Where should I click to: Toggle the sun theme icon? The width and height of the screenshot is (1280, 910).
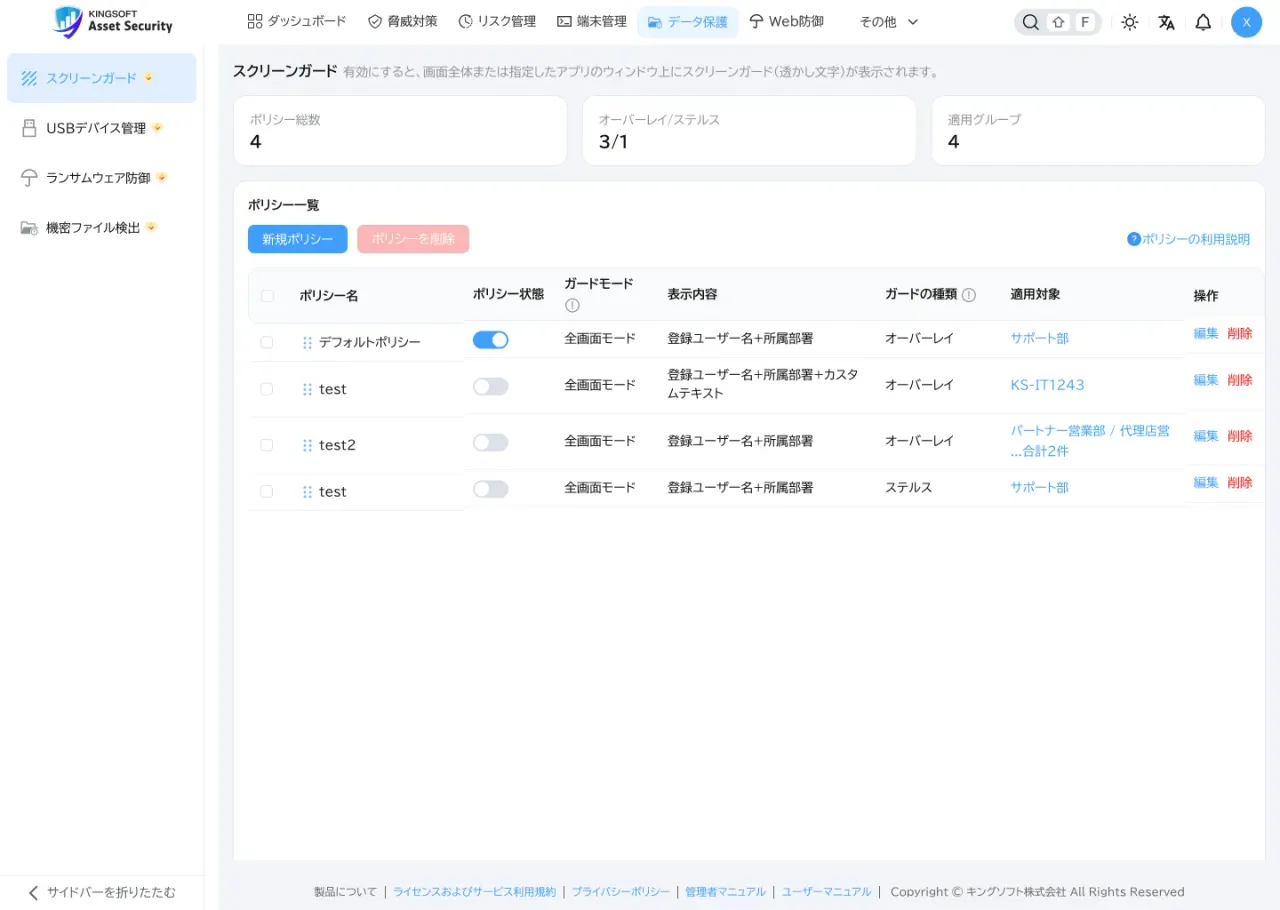coord(1129,22)
